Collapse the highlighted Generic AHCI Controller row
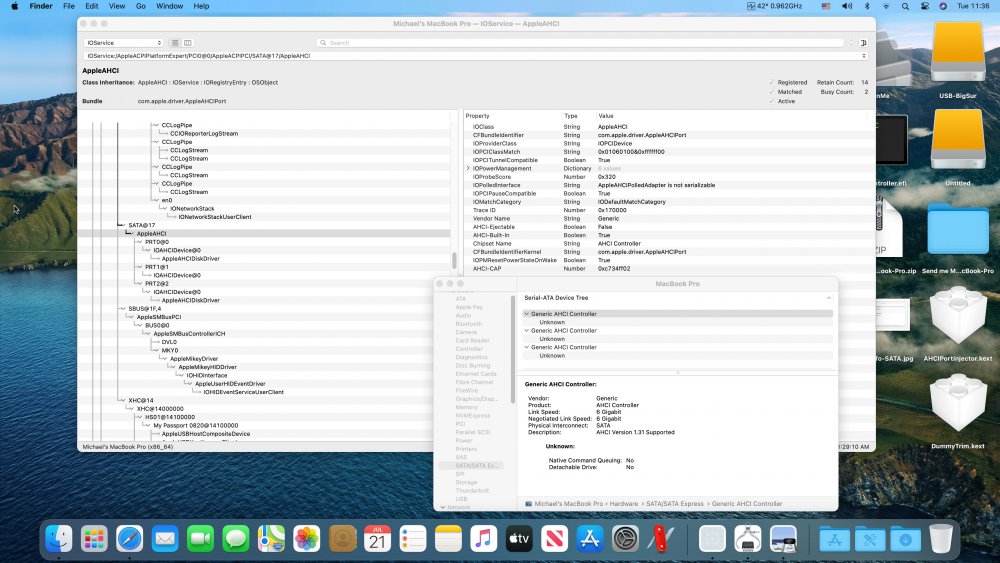The width and height of the screenshot is (1000, 563). click(527, 314)
